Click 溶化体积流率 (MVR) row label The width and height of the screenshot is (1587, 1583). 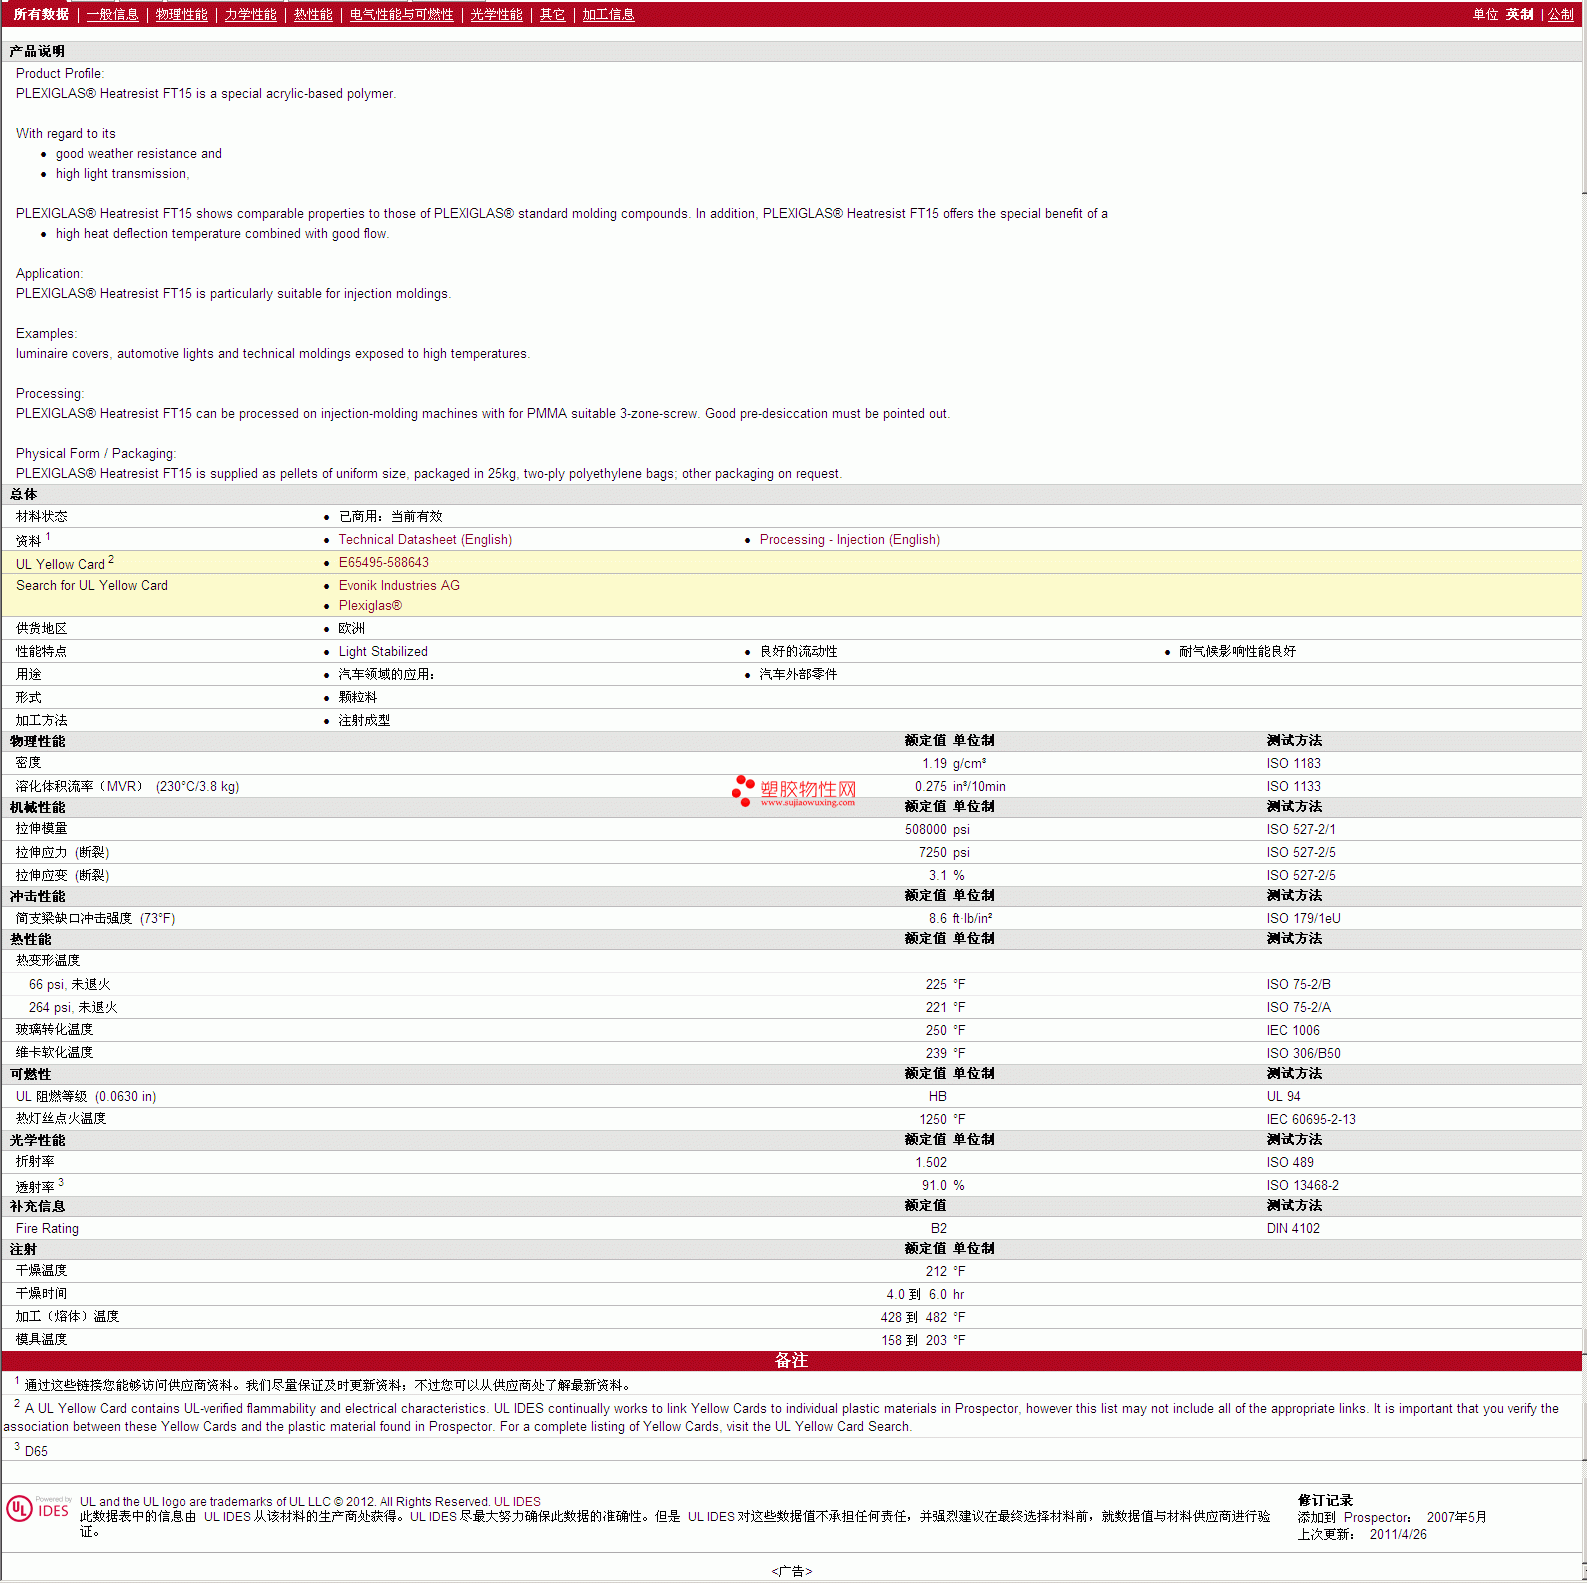click(127, 786)
